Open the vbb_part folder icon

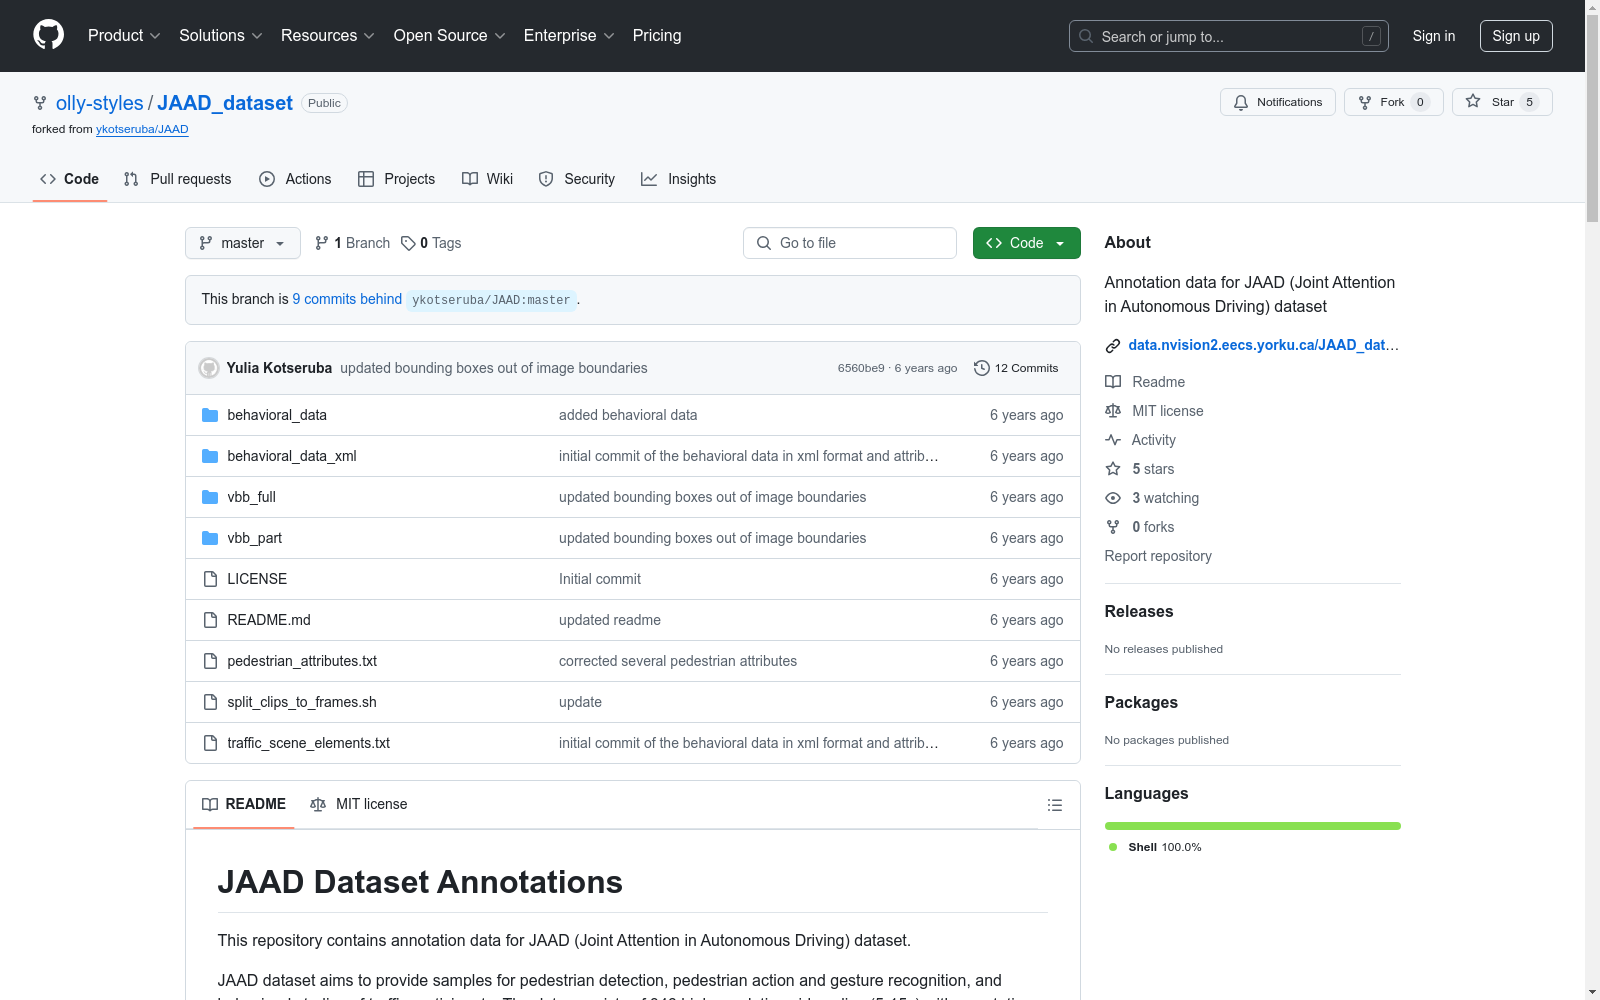pos(210,538)
